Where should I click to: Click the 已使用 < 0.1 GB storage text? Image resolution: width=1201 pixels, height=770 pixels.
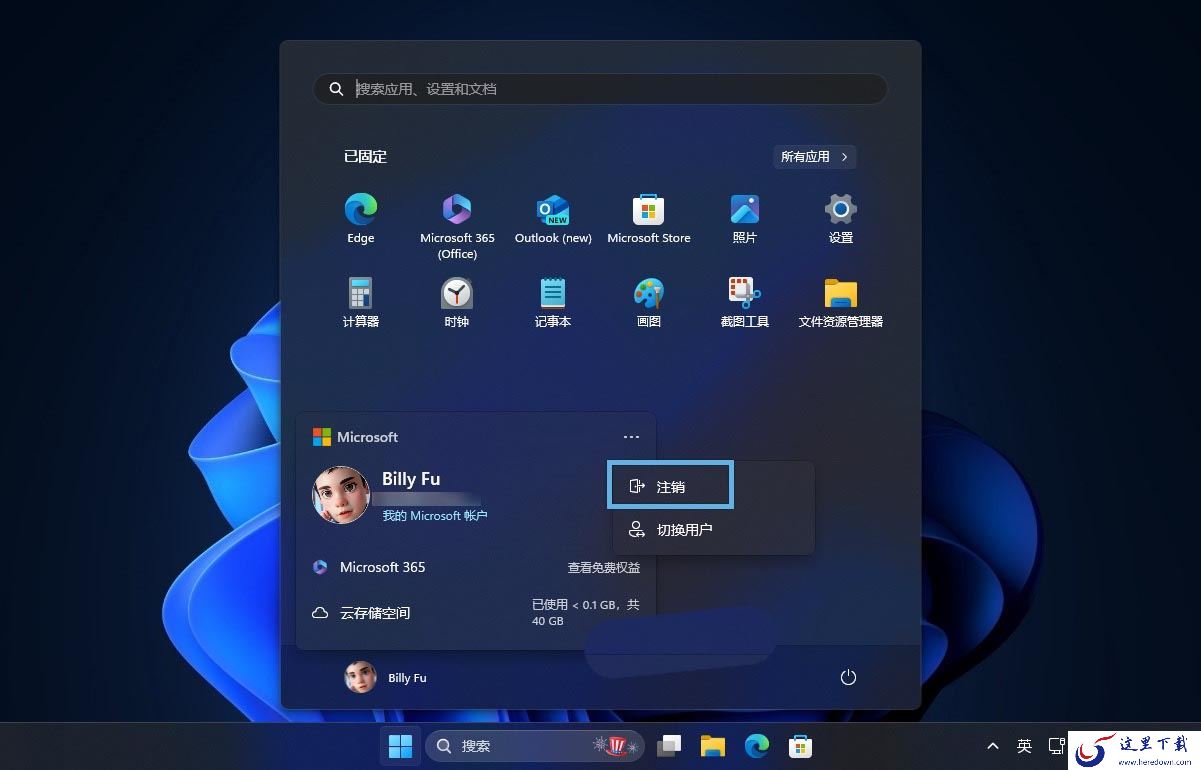click(585, 613)
